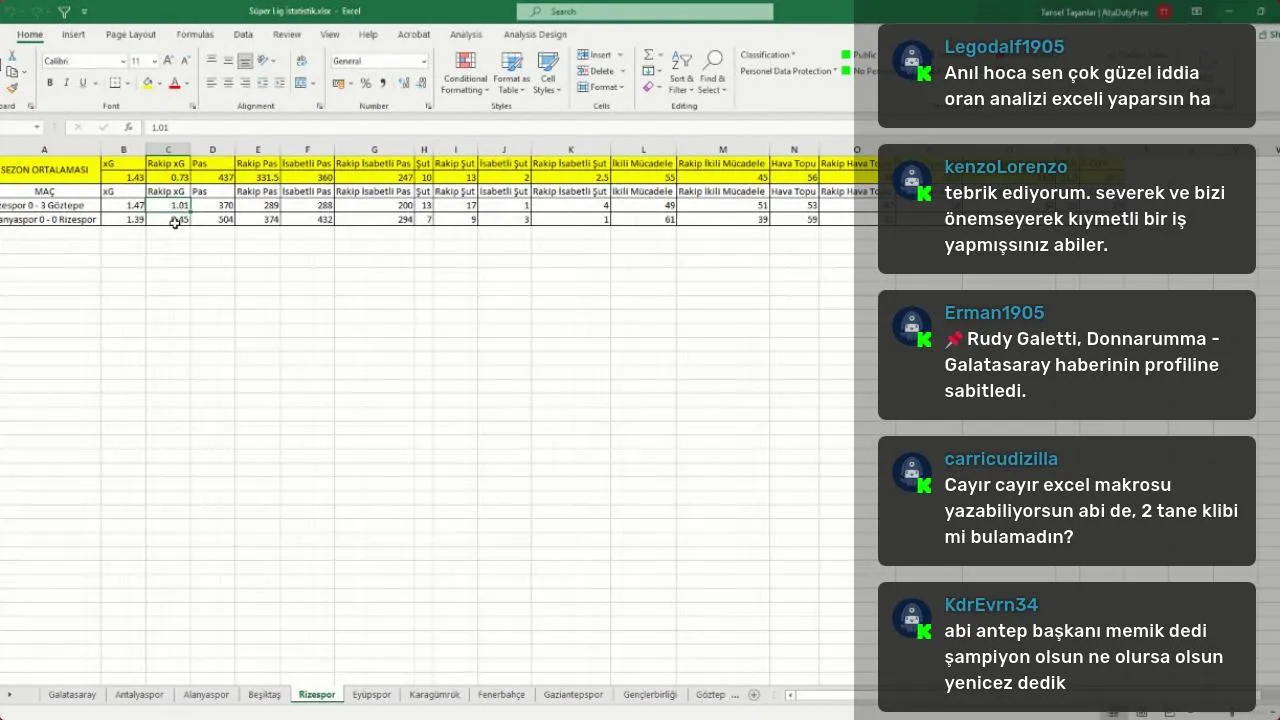The image size is (1280, 720).
Task: Click the Clear eraser icon
Action: pos(648,87)
